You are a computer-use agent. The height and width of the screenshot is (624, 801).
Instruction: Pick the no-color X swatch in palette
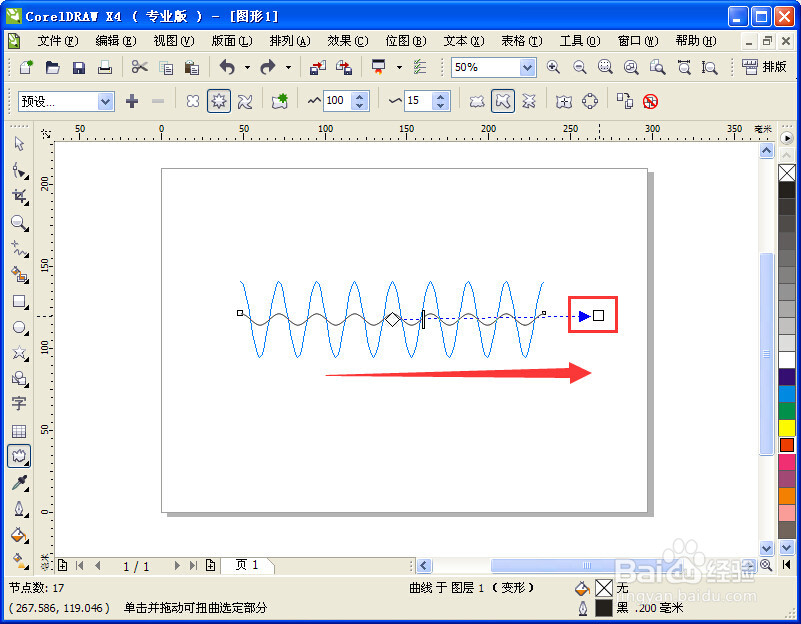787,173
